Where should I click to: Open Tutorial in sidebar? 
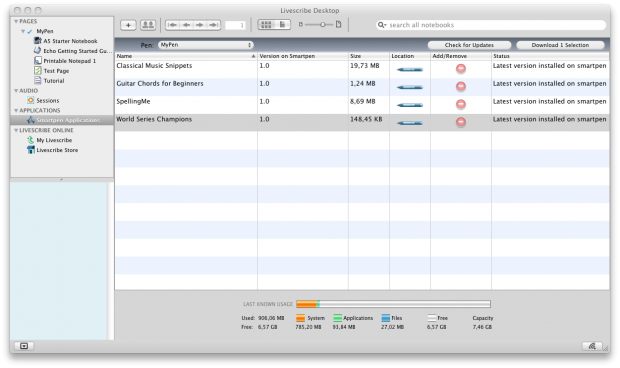coord(49,81)
